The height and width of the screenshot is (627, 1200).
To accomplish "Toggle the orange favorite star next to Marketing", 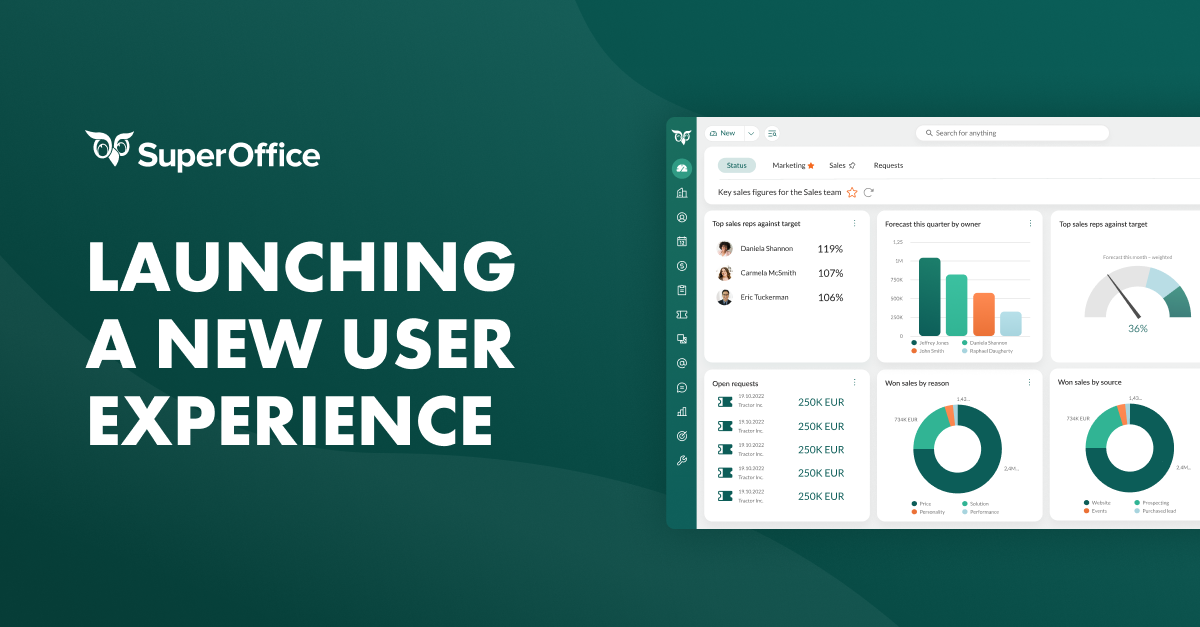I will coord(811,165).
